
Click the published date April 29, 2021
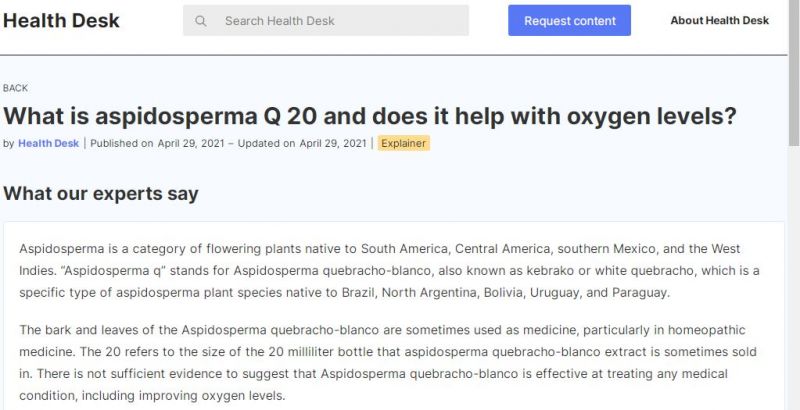click(x=195, y=143)
